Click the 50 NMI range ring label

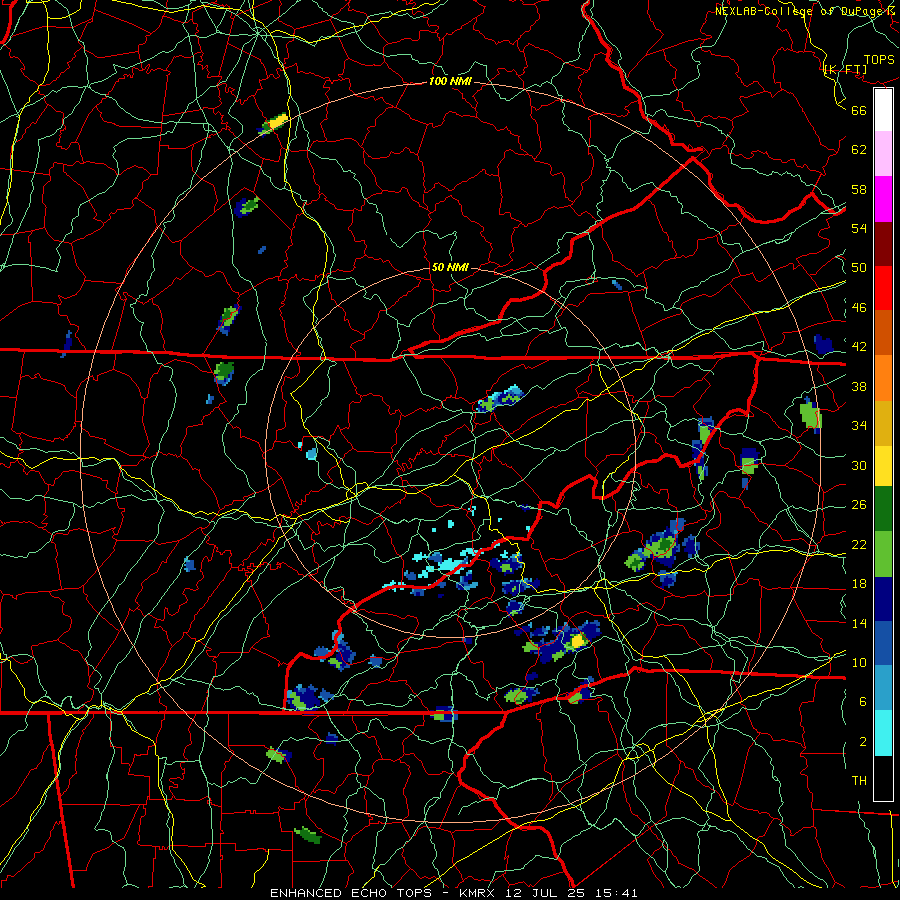tap(449, 267)
